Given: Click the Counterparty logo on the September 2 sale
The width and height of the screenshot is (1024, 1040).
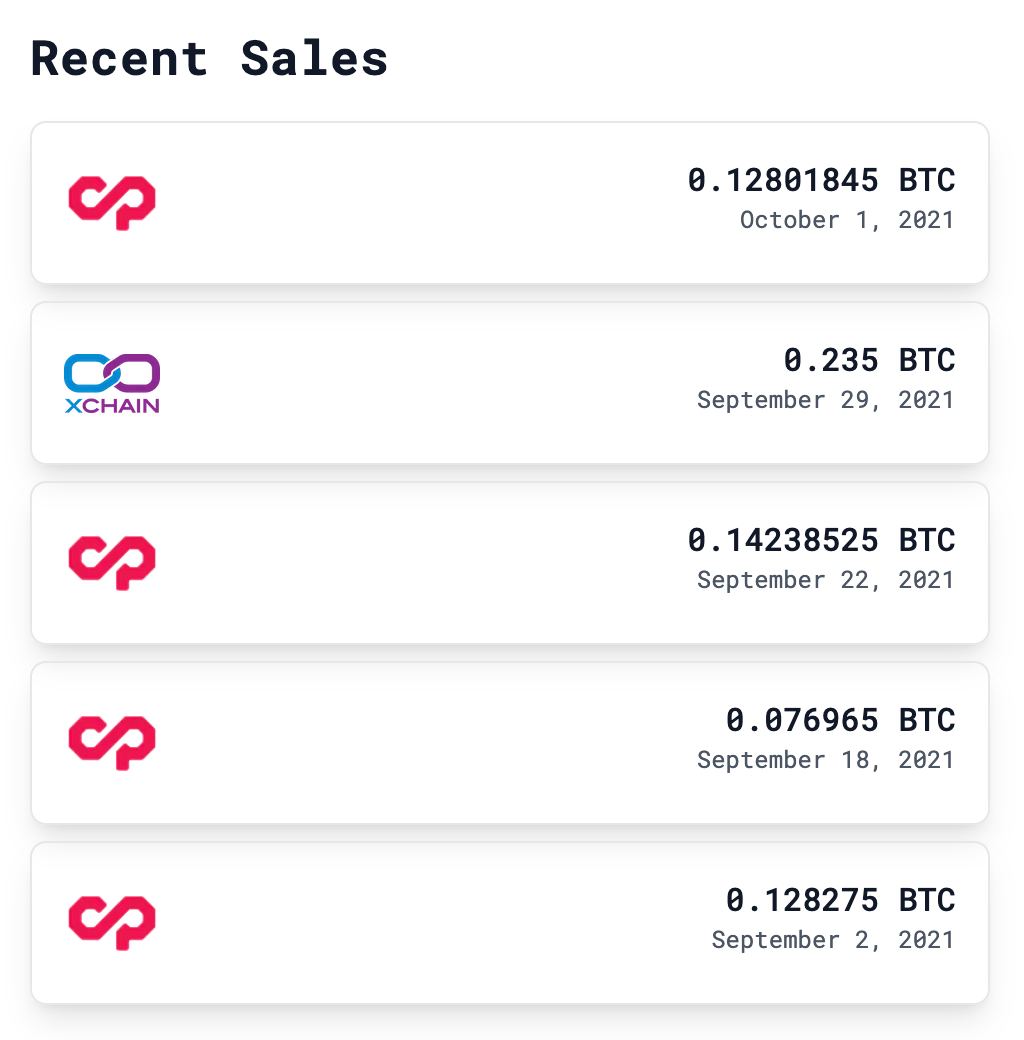Looking at the screenshot, I should click(112, 923).
